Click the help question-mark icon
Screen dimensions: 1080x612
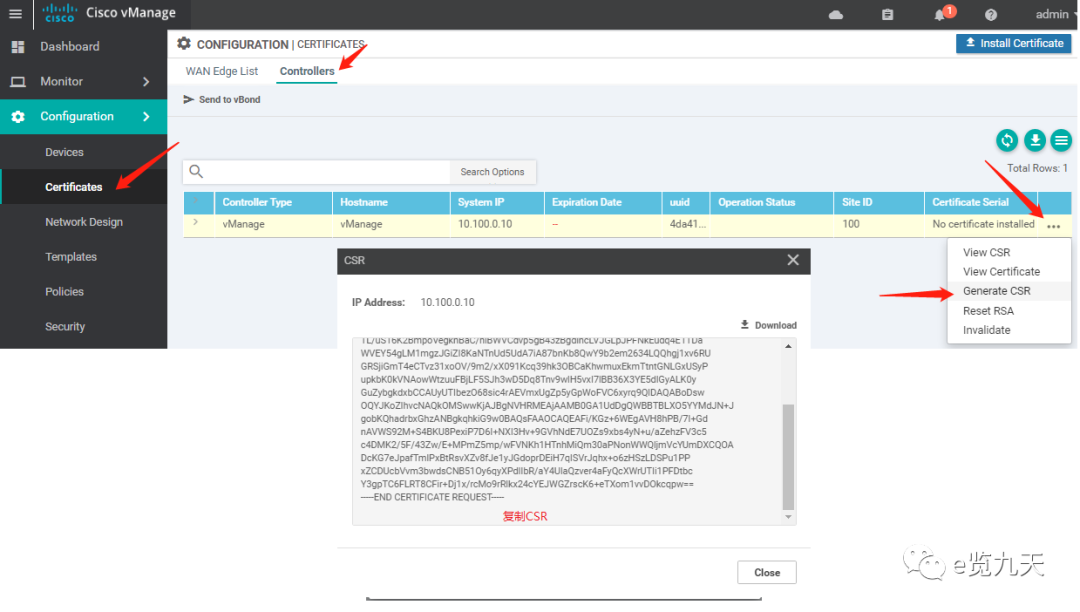pyautogui.click(x=989, y=14)
